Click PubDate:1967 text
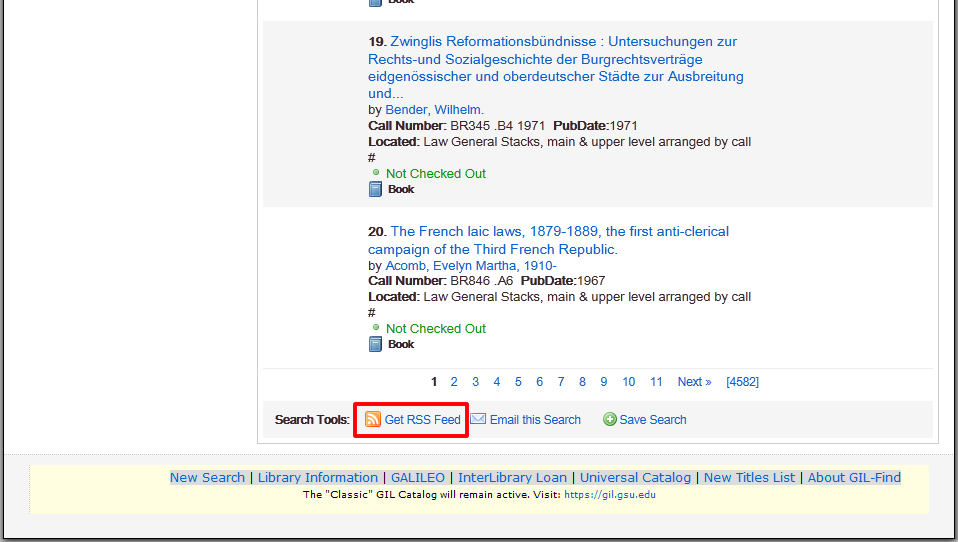This screenshot has width=958, height=542. pos(563,281)
